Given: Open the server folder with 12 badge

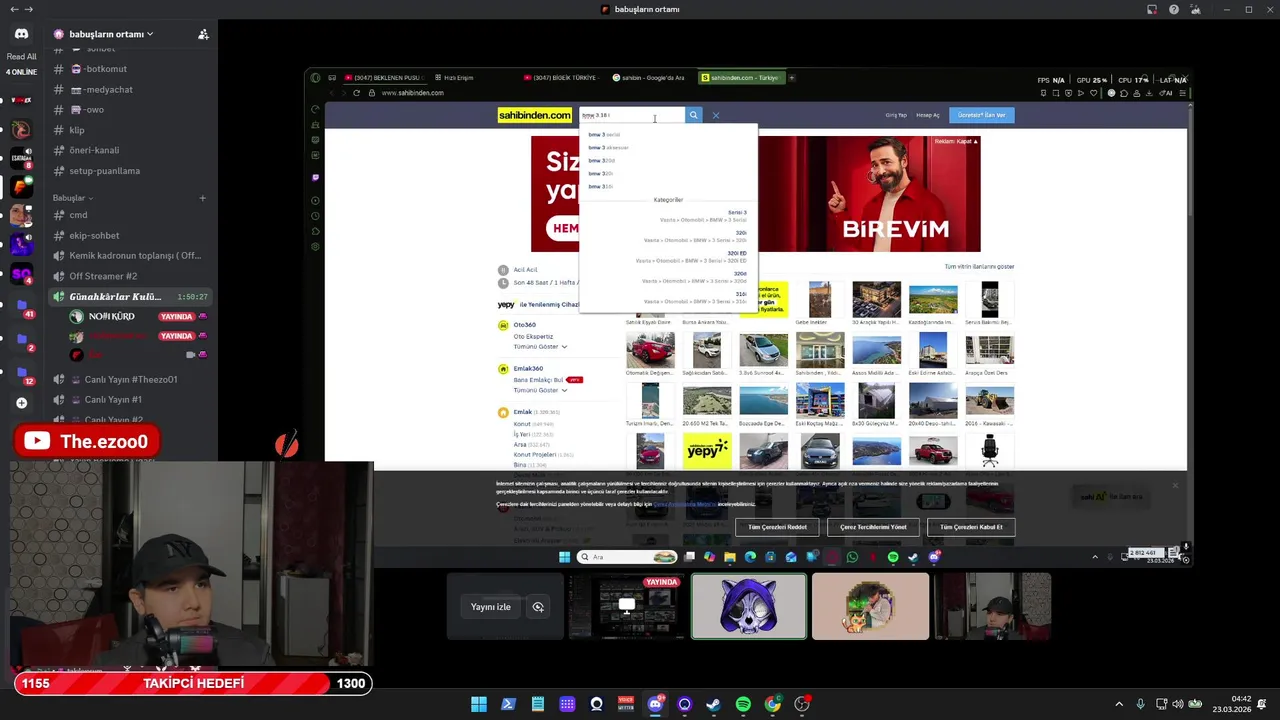Looking at the screenshot, I should pos(21,372).
